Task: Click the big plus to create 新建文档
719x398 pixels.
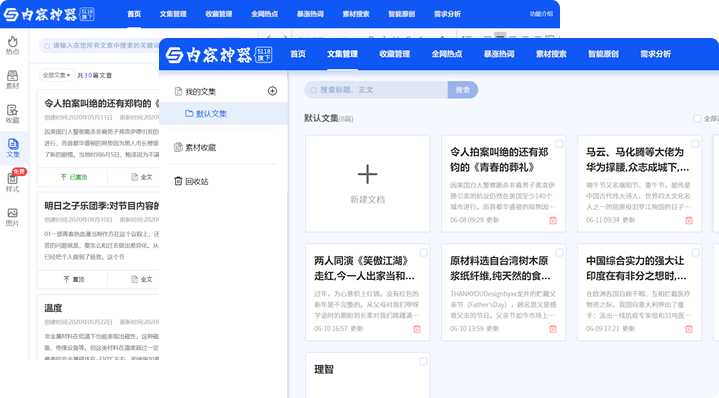Action: (368, 175)
